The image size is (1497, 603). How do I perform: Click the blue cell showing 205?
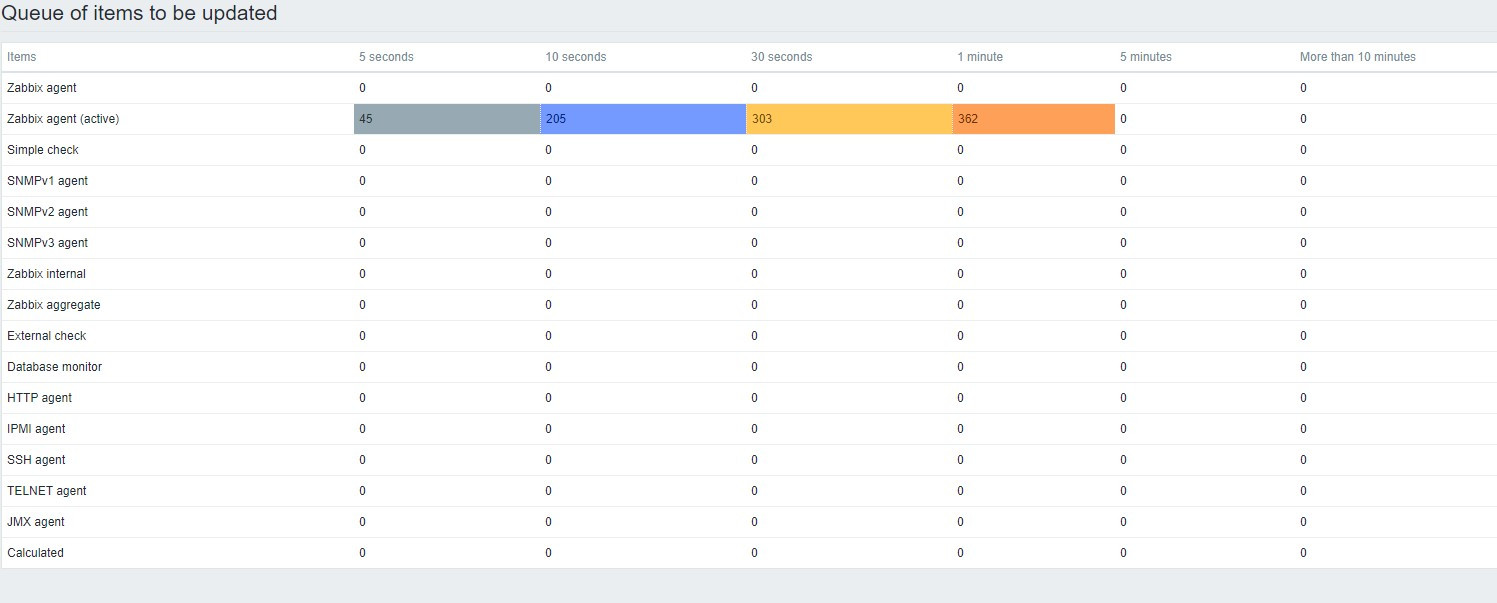[x=643, y=119]
